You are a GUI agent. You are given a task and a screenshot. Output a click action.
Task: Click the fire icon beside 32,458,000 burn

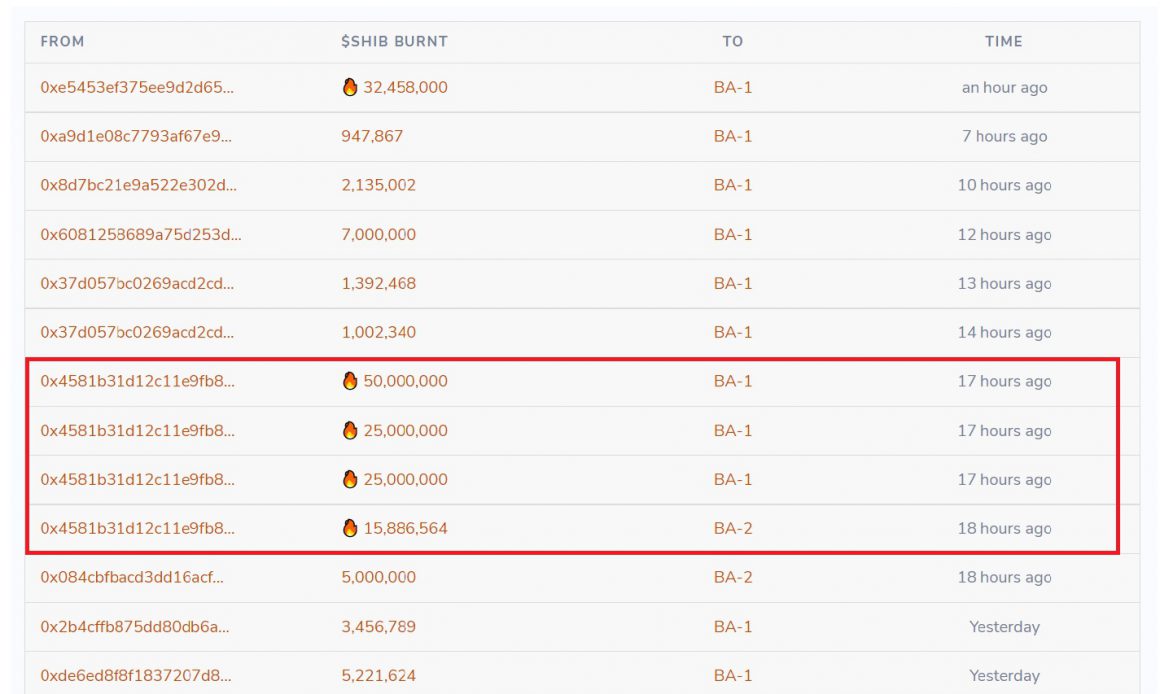point(349,87)
